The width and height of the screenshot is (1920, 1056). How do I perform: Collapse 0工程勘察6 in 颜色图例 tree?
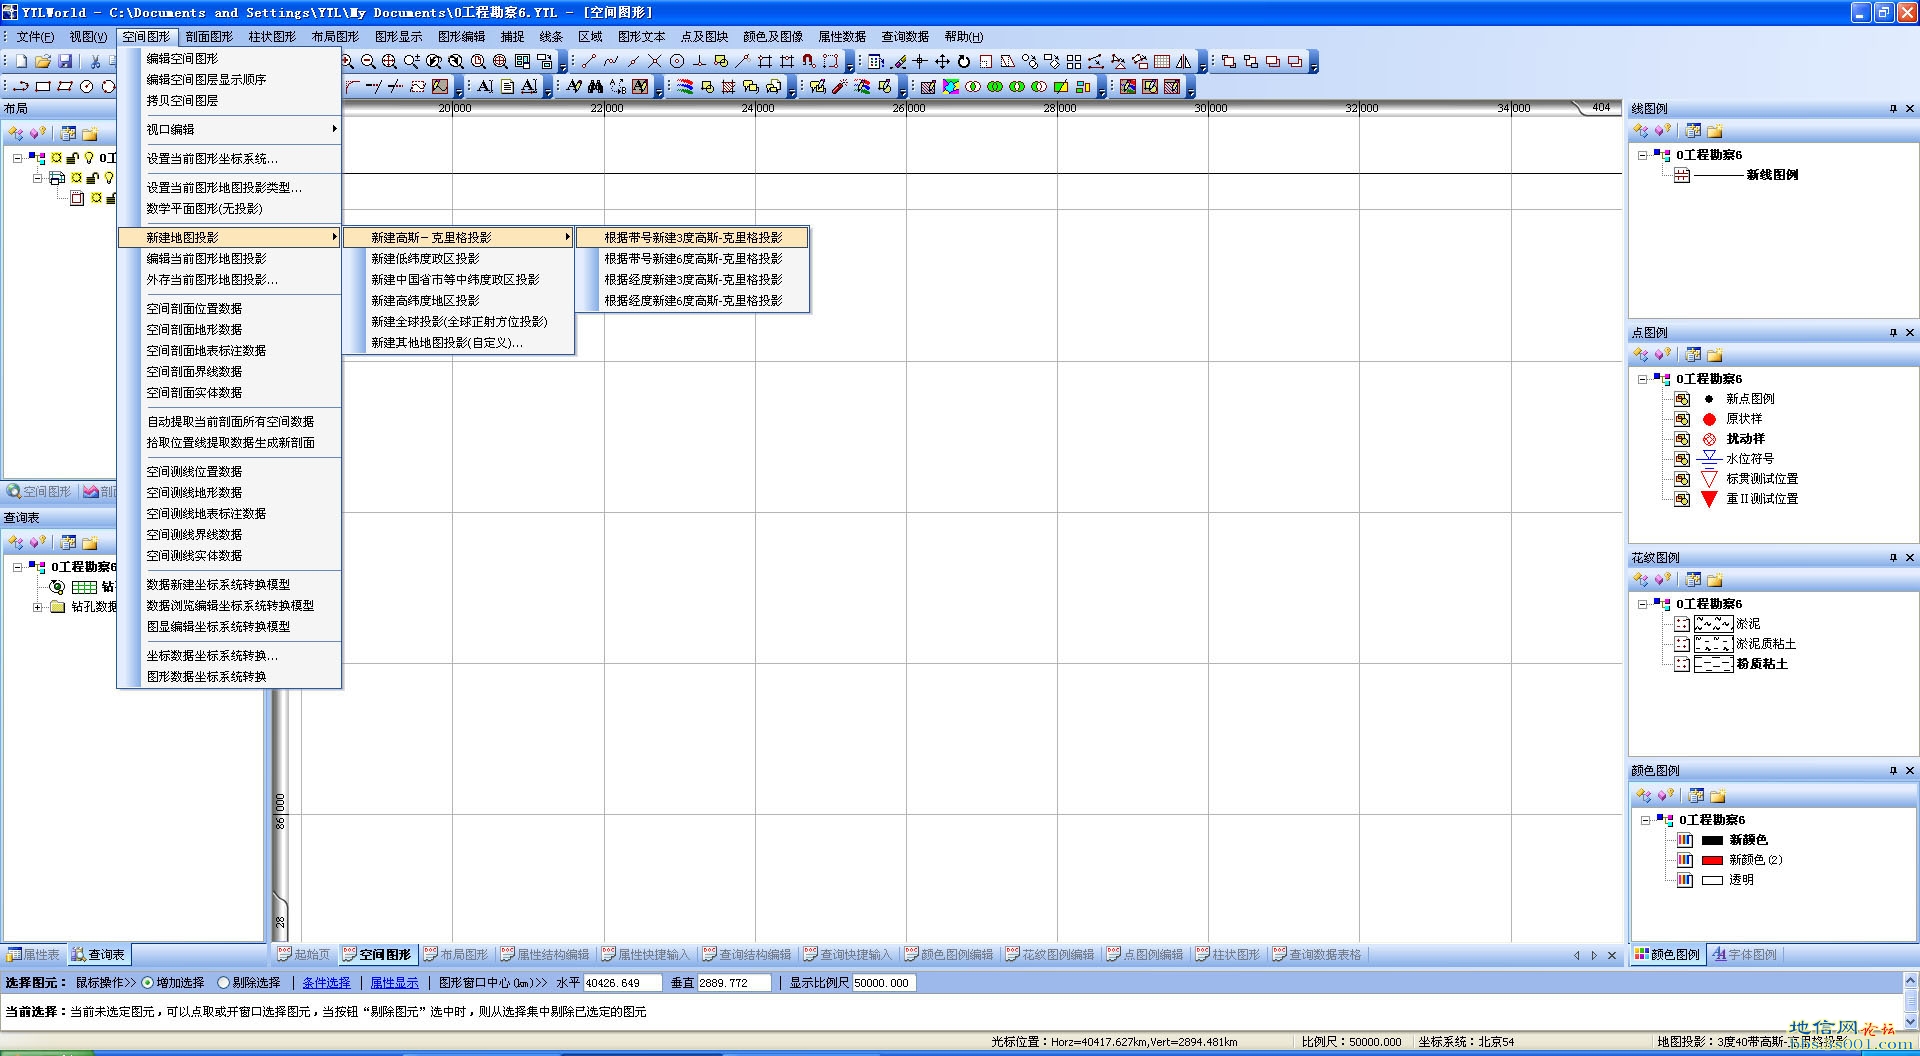1645,820
